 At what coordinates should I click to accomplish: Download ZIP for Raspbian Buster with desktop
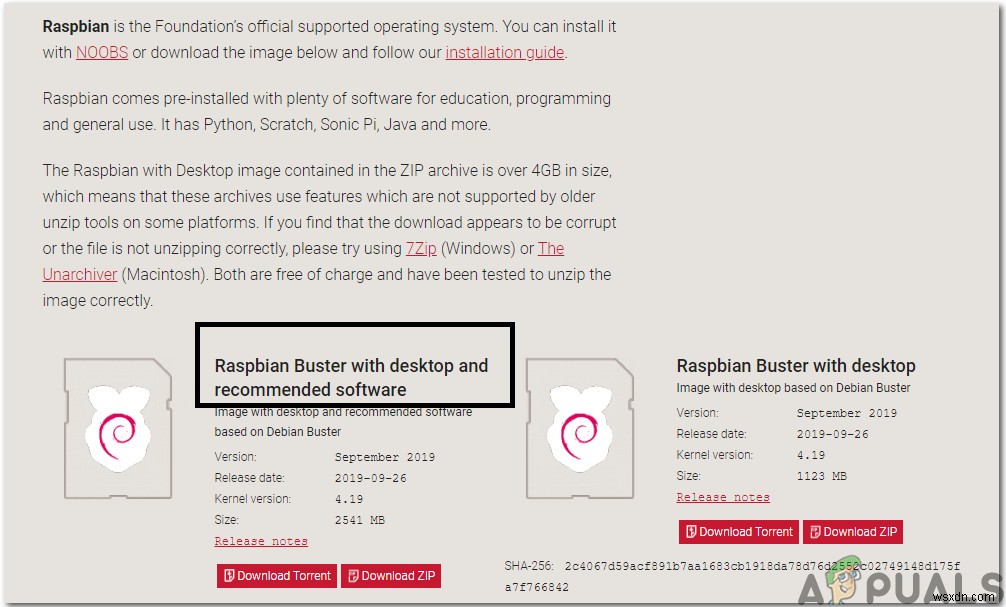852,531
